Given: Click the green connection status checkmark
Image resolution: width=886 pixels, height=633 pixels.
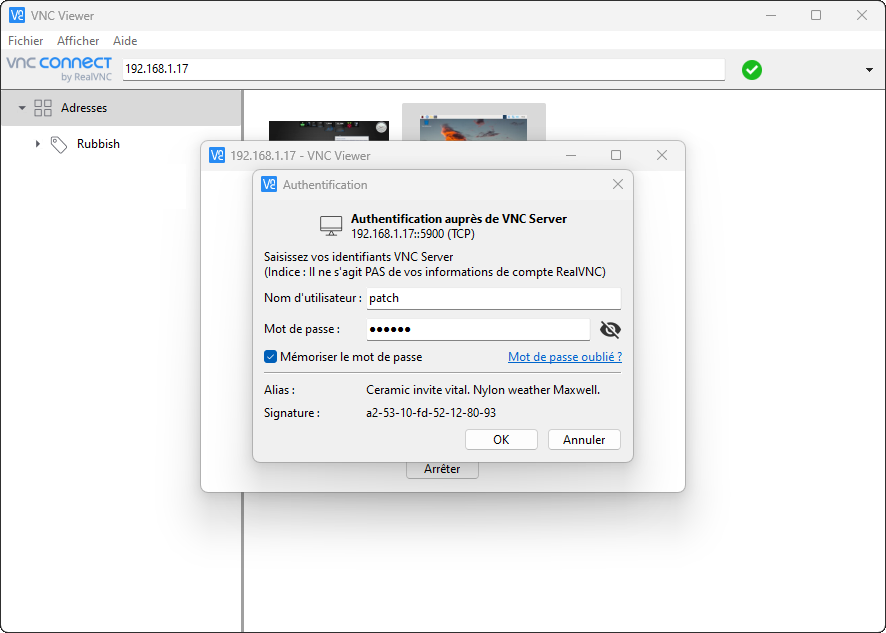Looking at the screenshot, I should tap(751, 69).
